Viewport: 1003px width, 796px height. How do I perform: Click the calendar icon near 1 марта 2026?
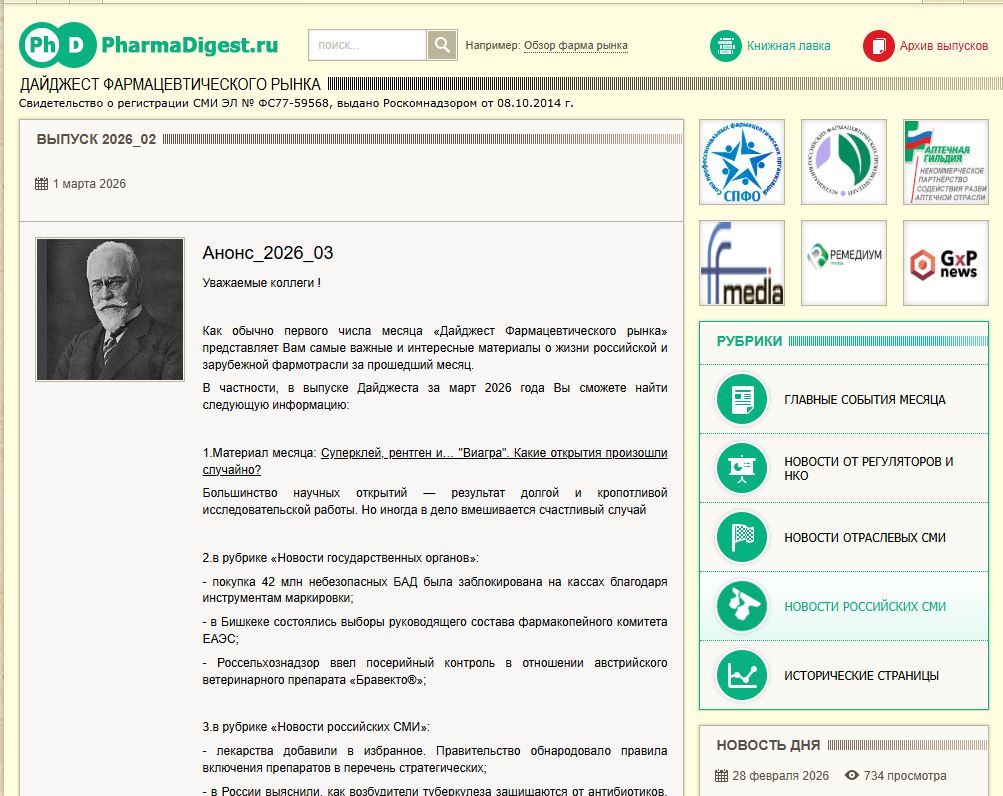(x=41, y=183)
